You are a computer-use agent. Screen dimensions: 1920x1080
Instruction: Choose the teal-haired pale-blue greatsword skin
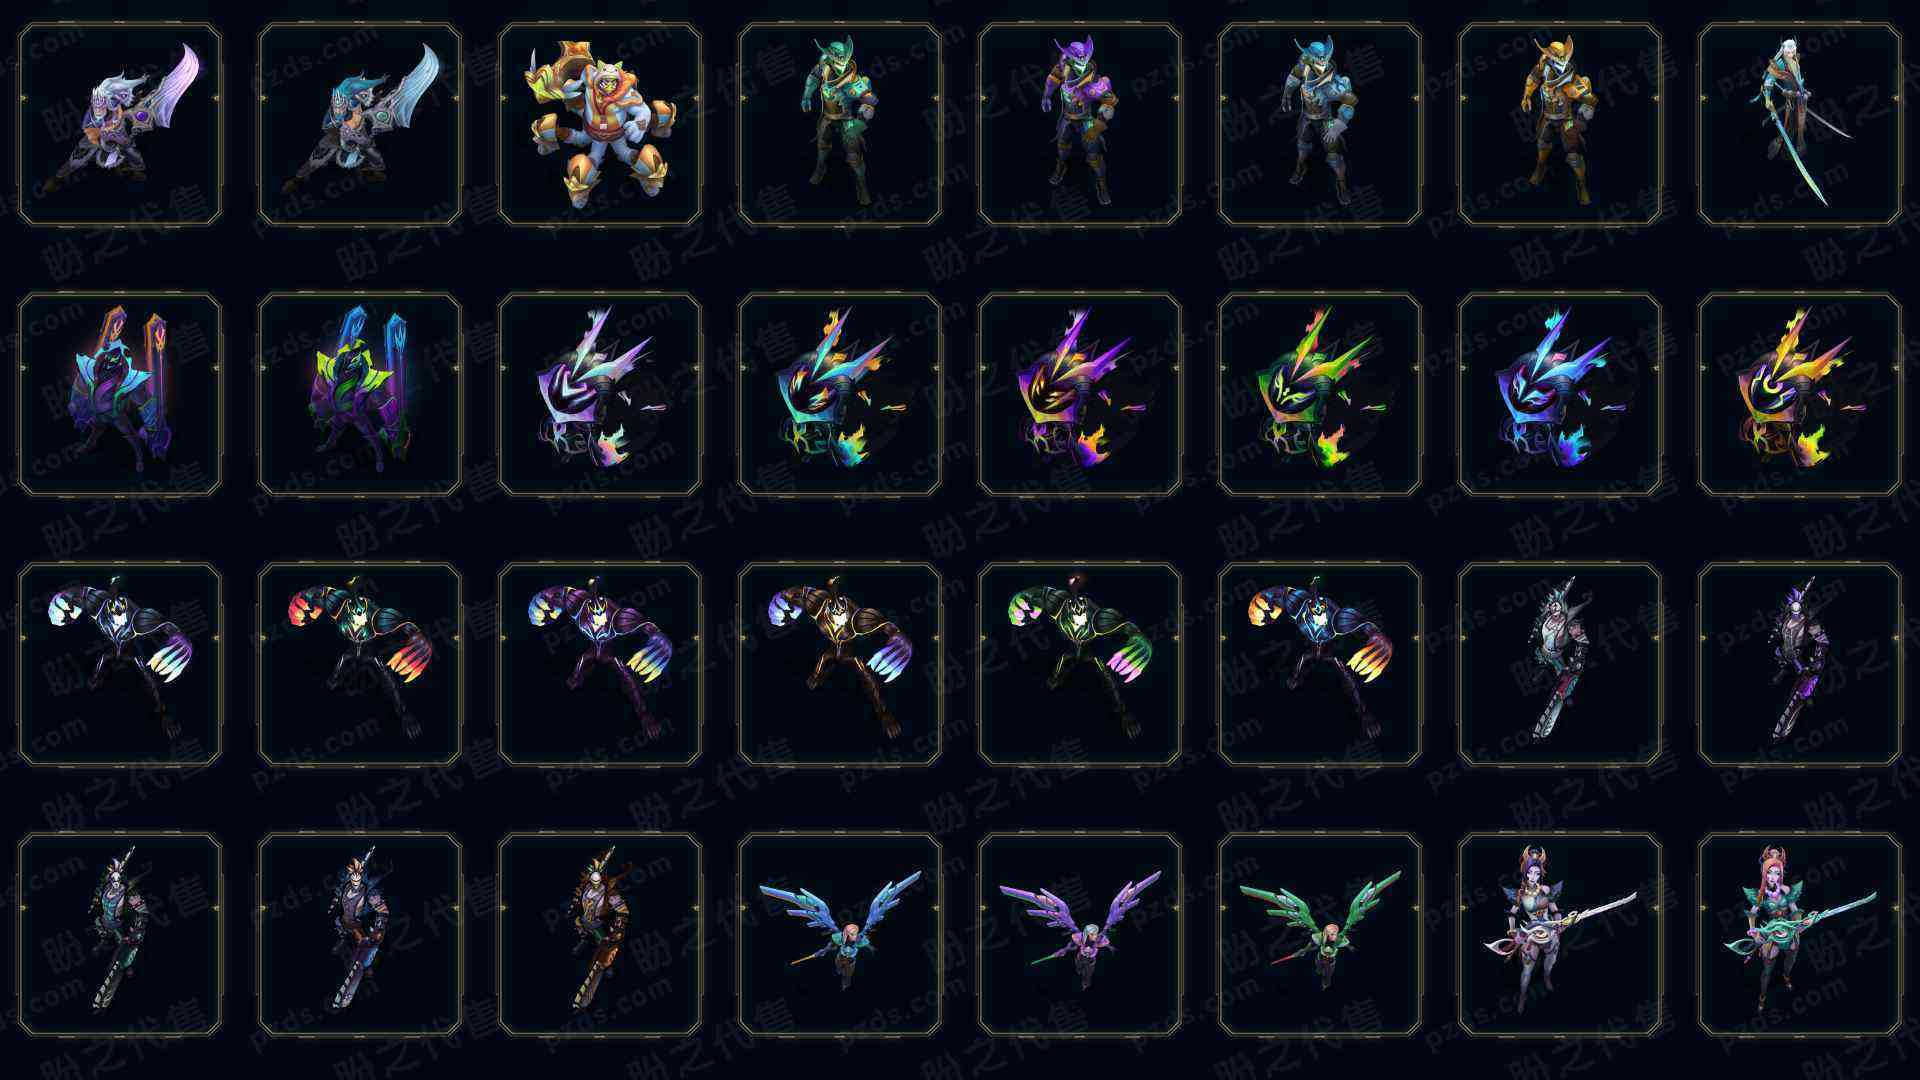[360, 124]
